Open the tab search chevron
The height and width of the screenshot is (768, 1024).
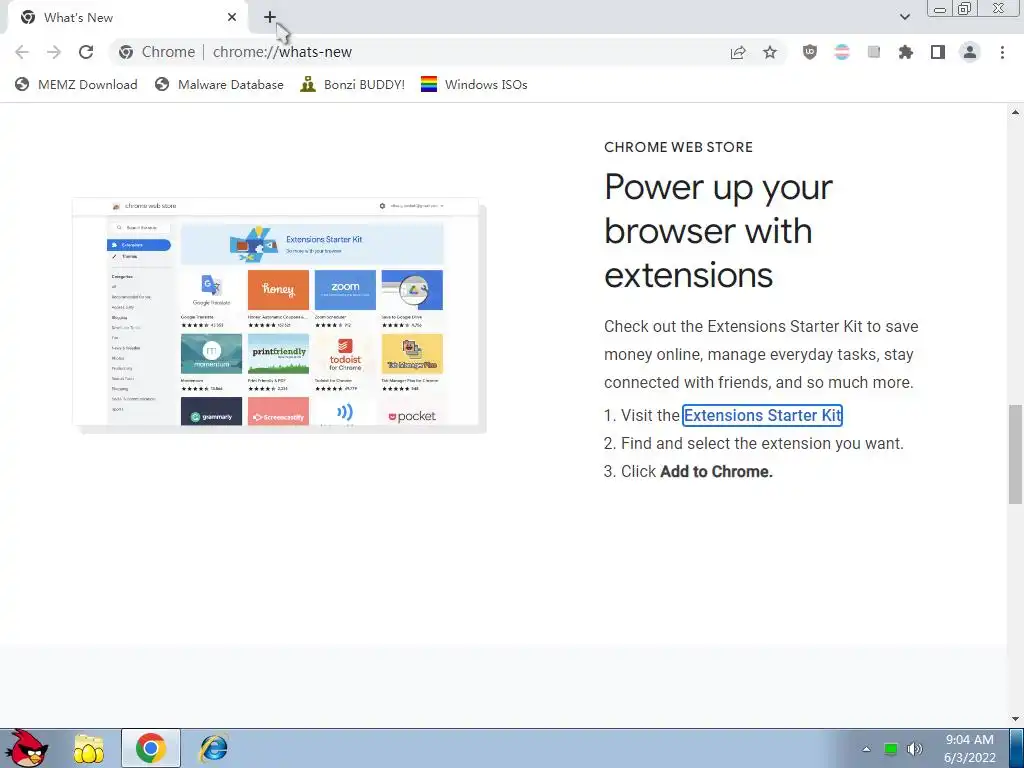[904, 17]
